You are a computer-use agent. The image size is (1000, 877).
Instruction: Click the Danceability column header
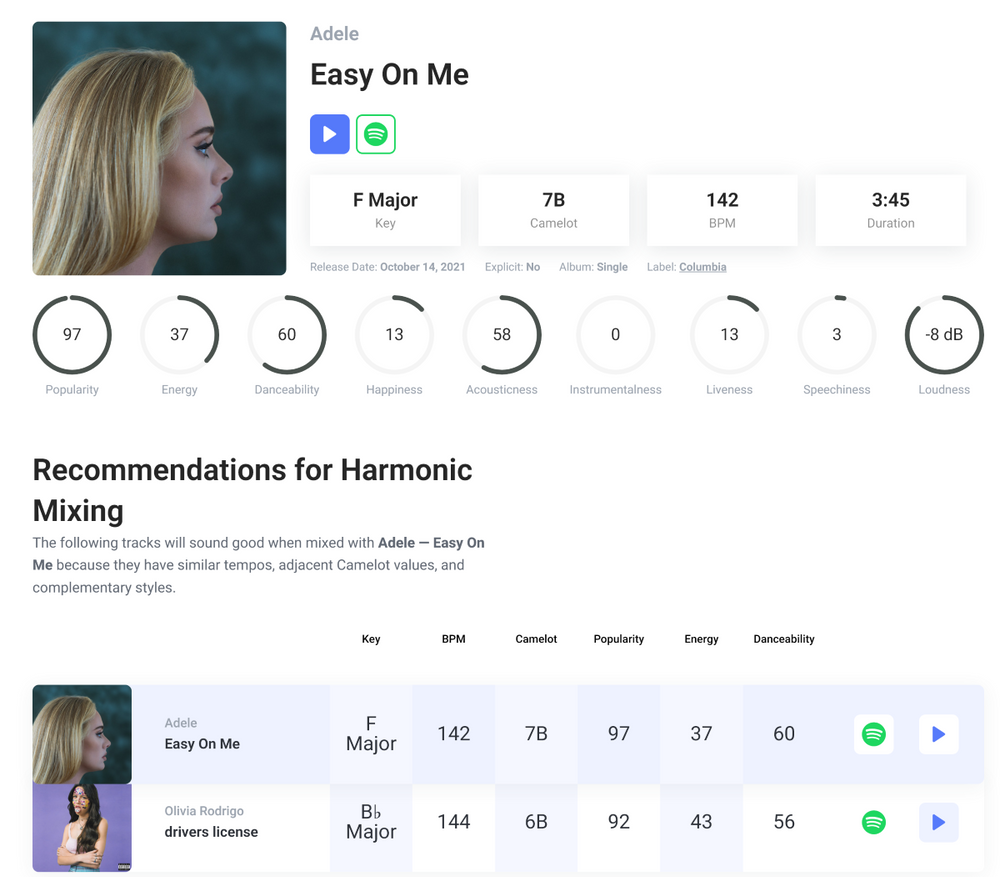point(784,638)
